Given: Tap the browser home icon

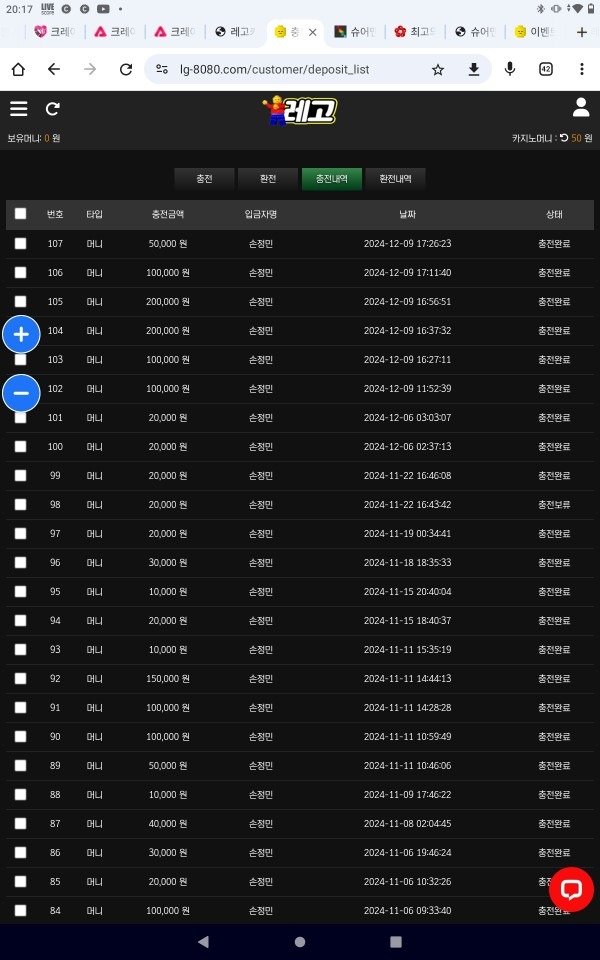Looking at the screenshot, I should click(x=18, y=69).
